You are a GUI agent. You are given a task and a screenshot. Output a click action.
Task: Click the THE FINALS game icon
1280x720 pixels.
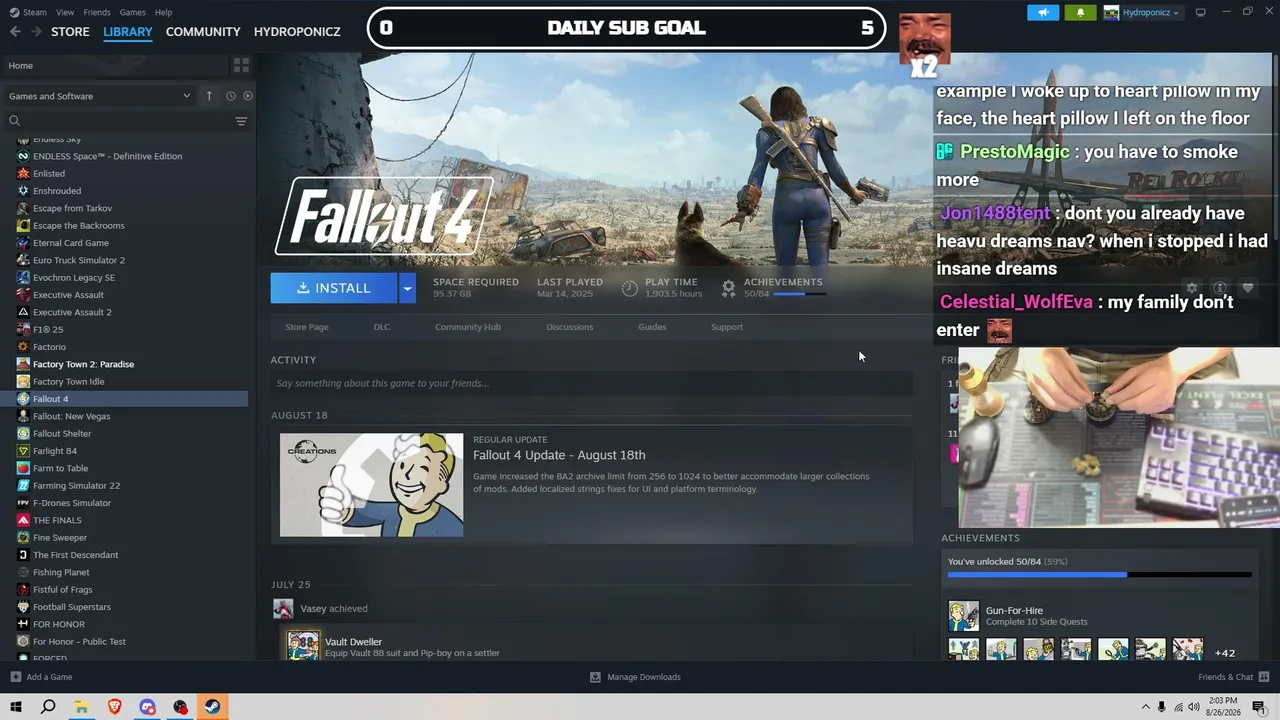pos(23,520)
